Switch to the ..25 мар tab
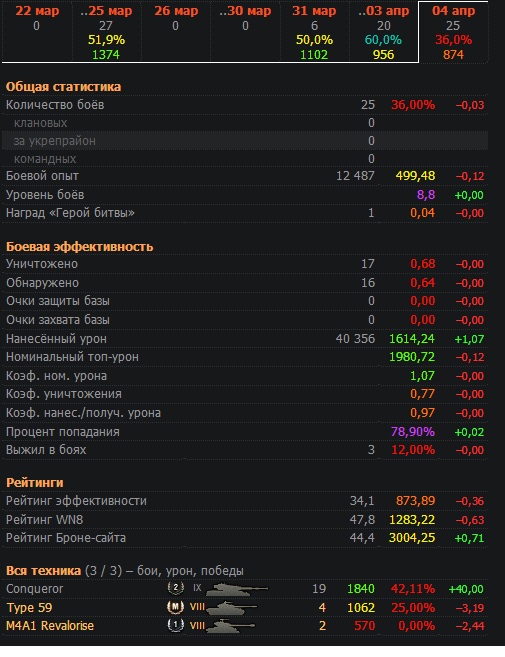 point(106,32)
